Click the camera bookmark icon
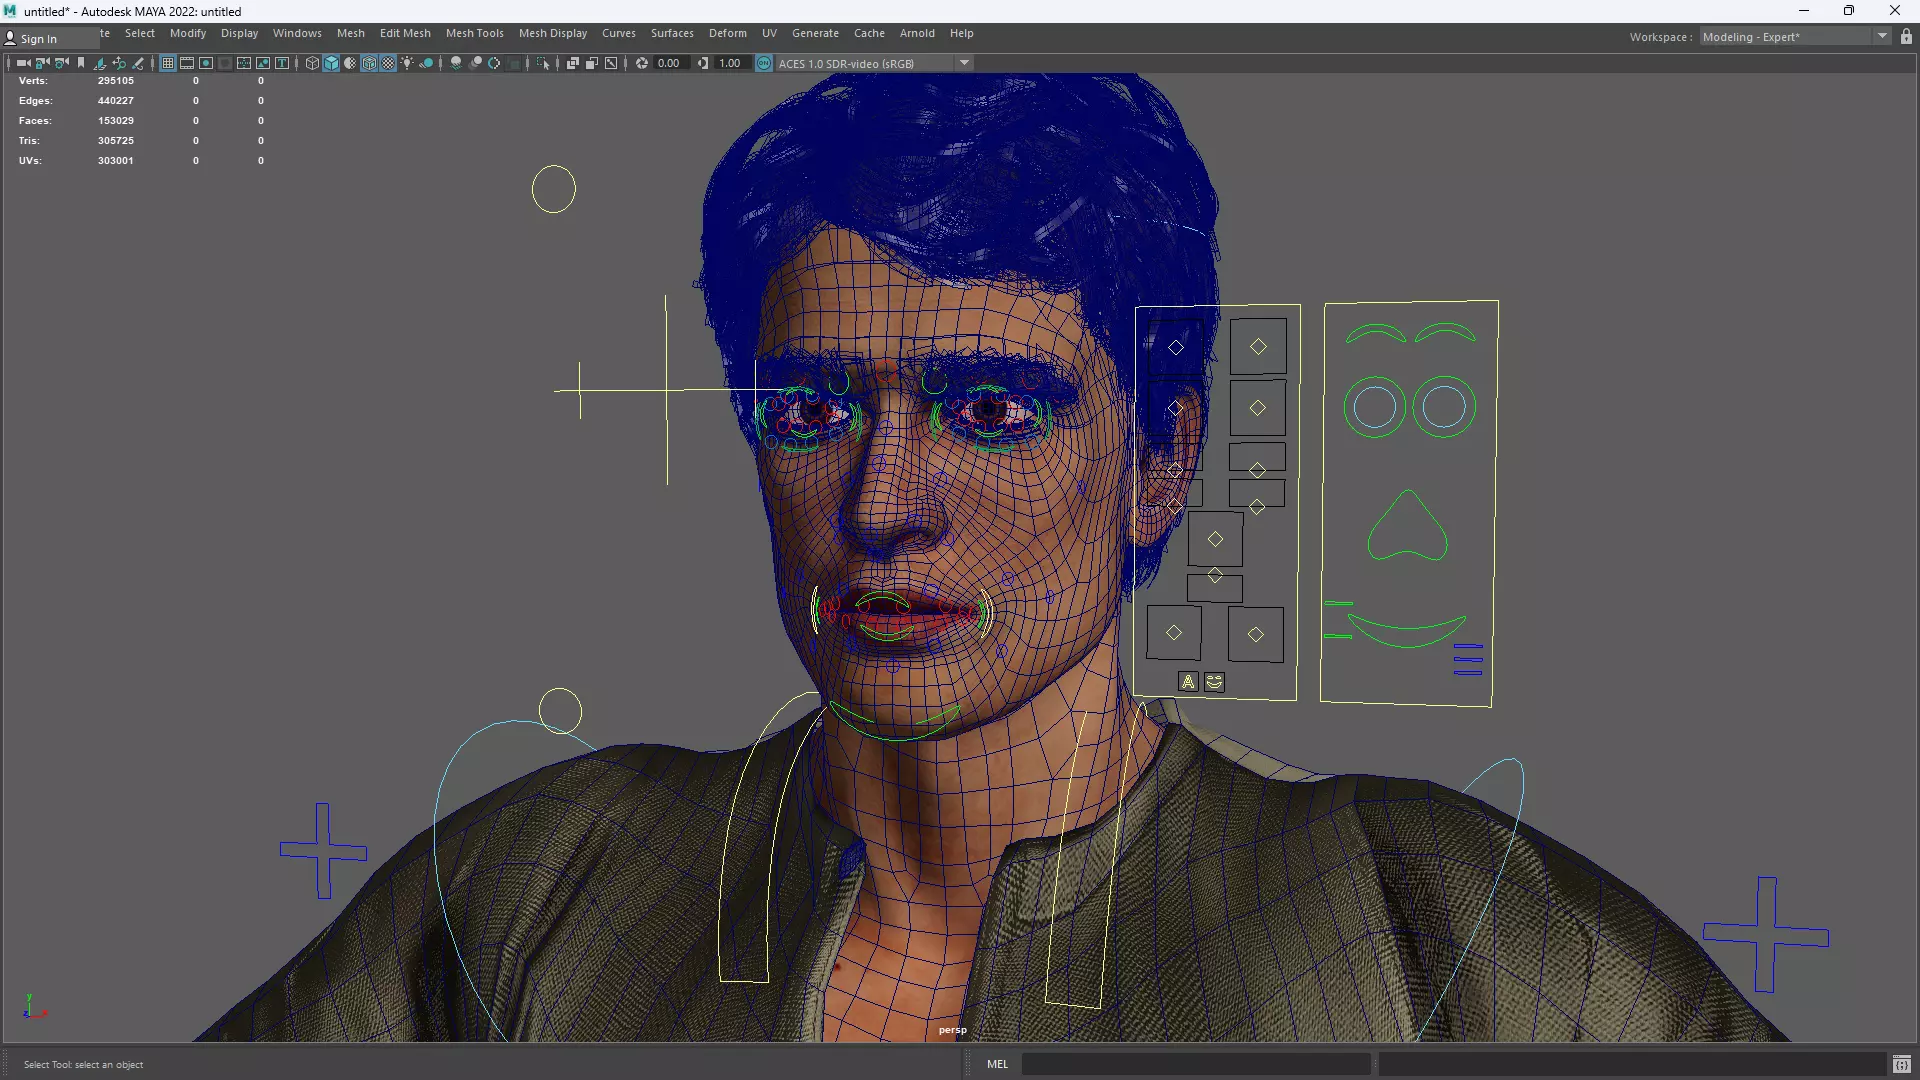1920x1080 pixels. pyautogui.click(x=81, y=63)
